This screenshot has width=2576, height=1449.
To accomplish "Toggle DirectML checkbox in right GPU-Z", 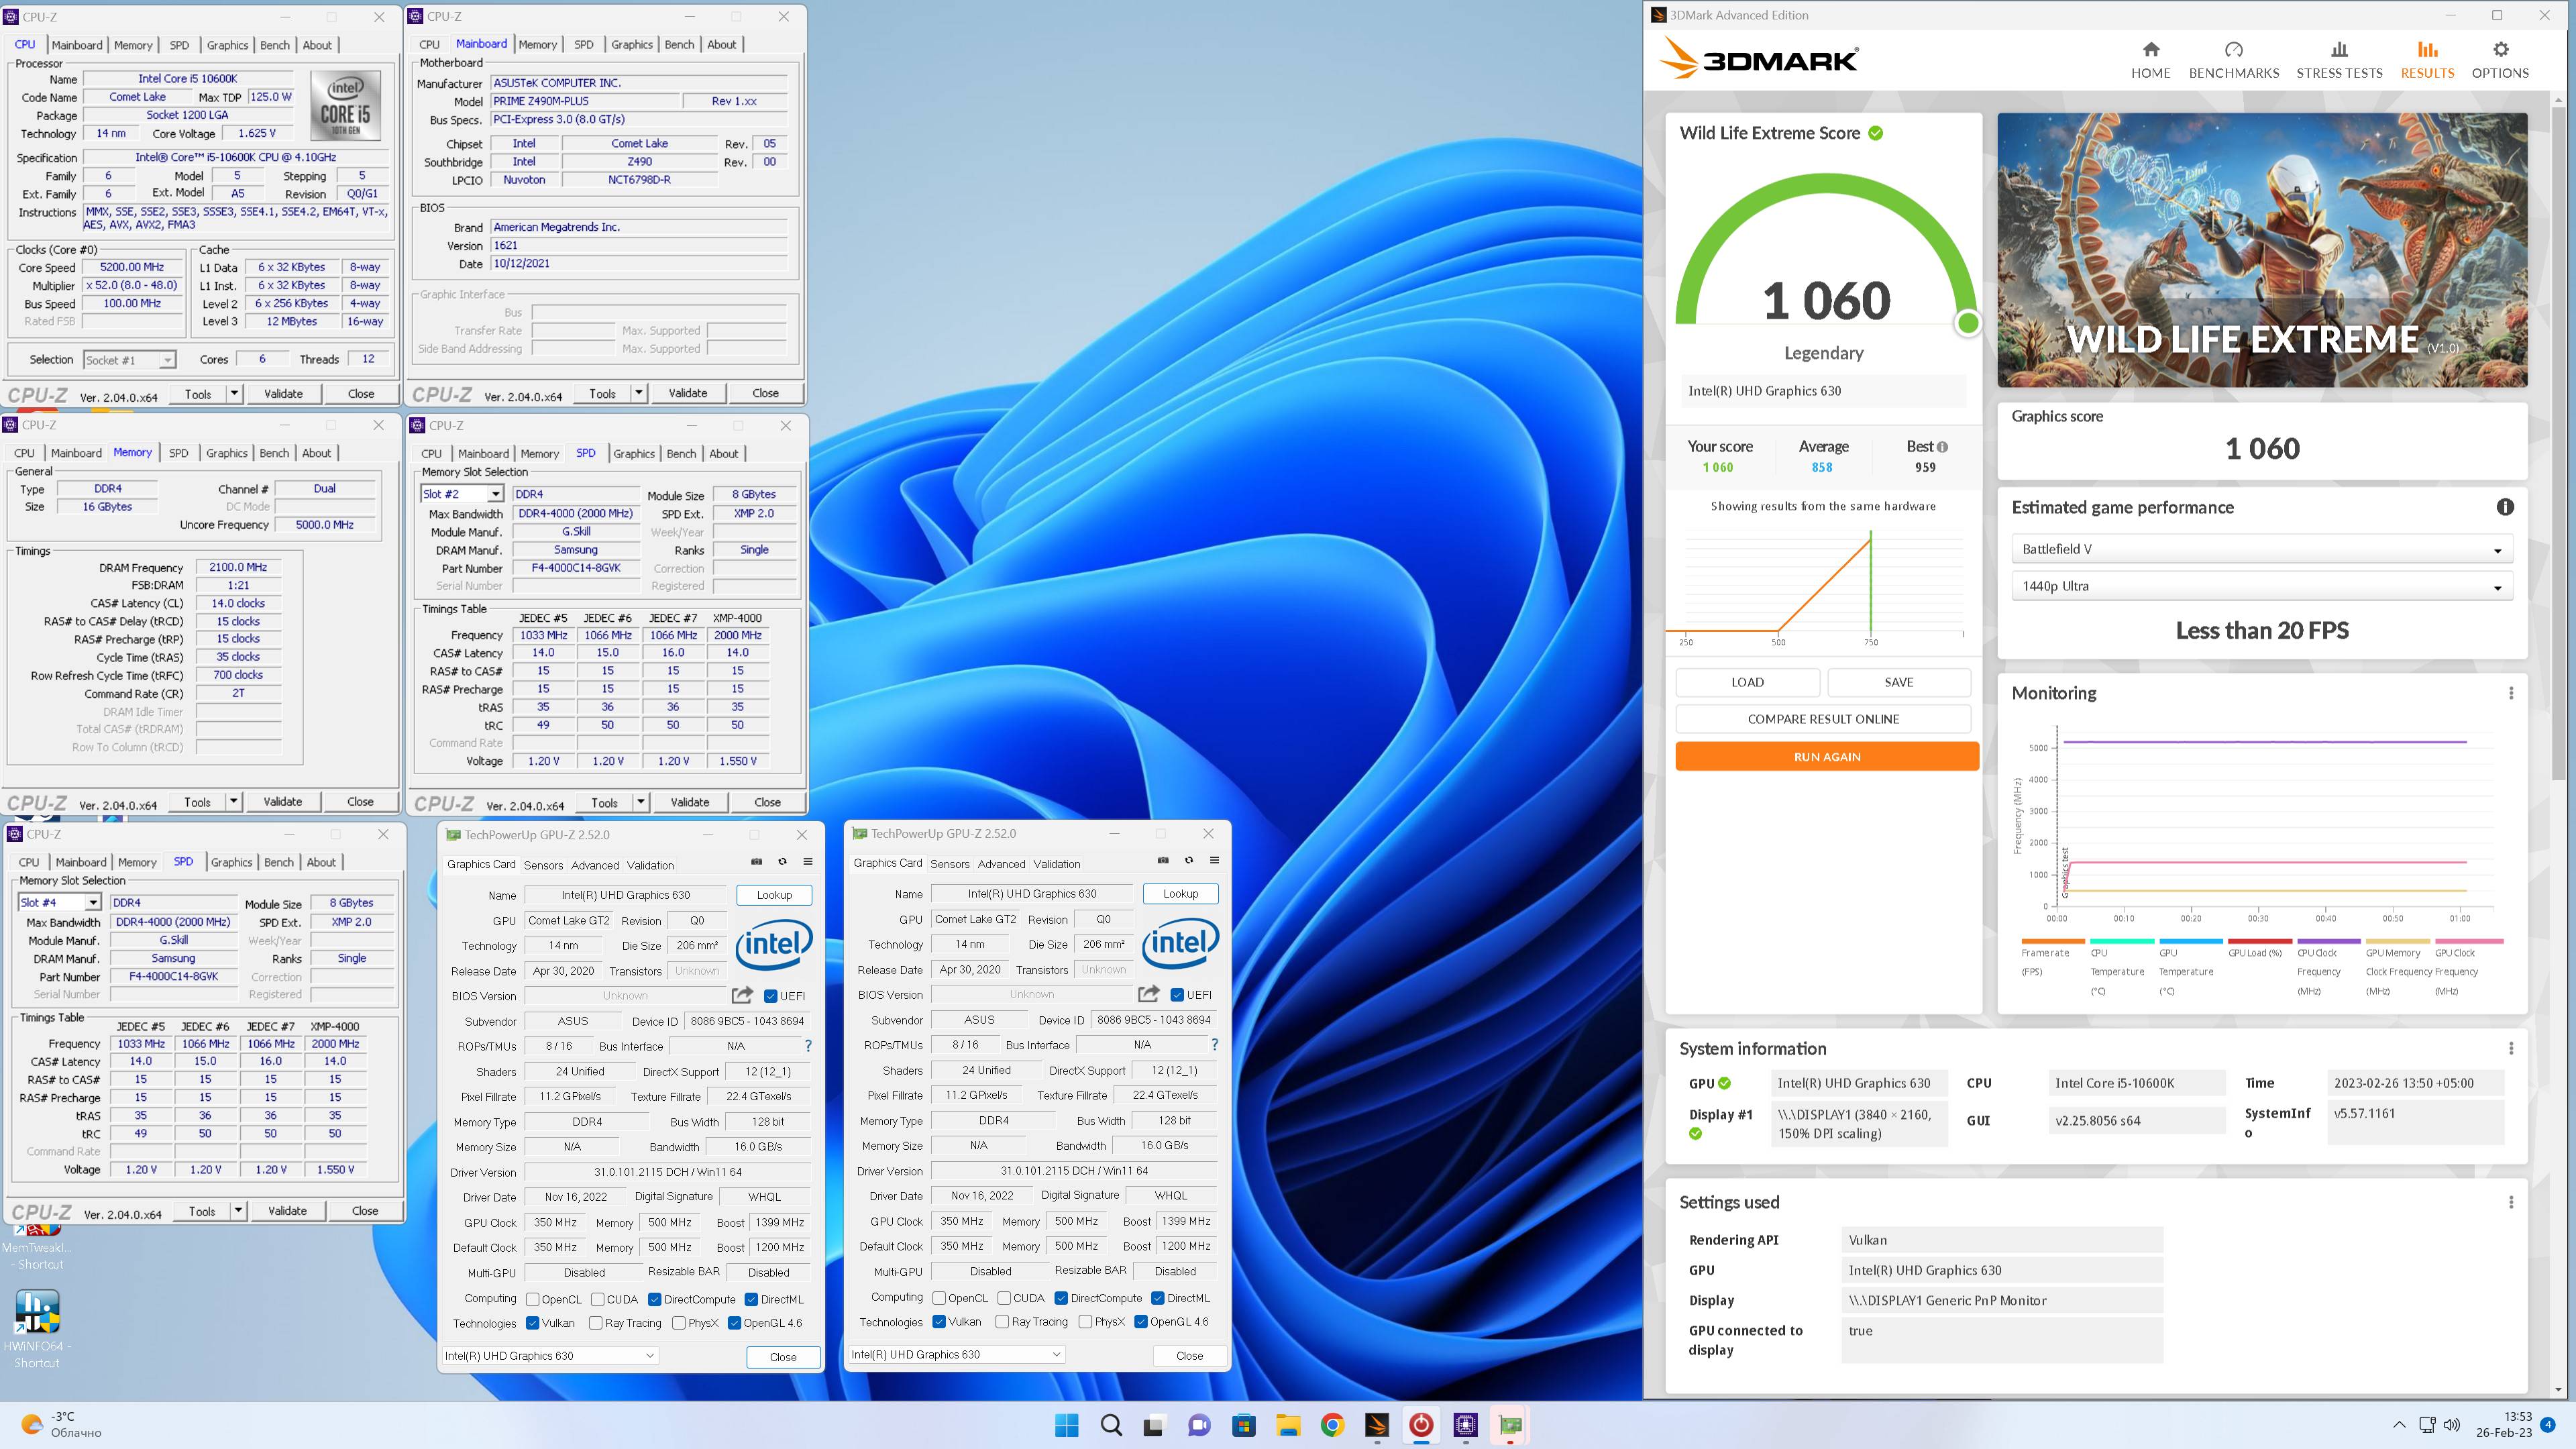I will click(x=1157, y=1298).
